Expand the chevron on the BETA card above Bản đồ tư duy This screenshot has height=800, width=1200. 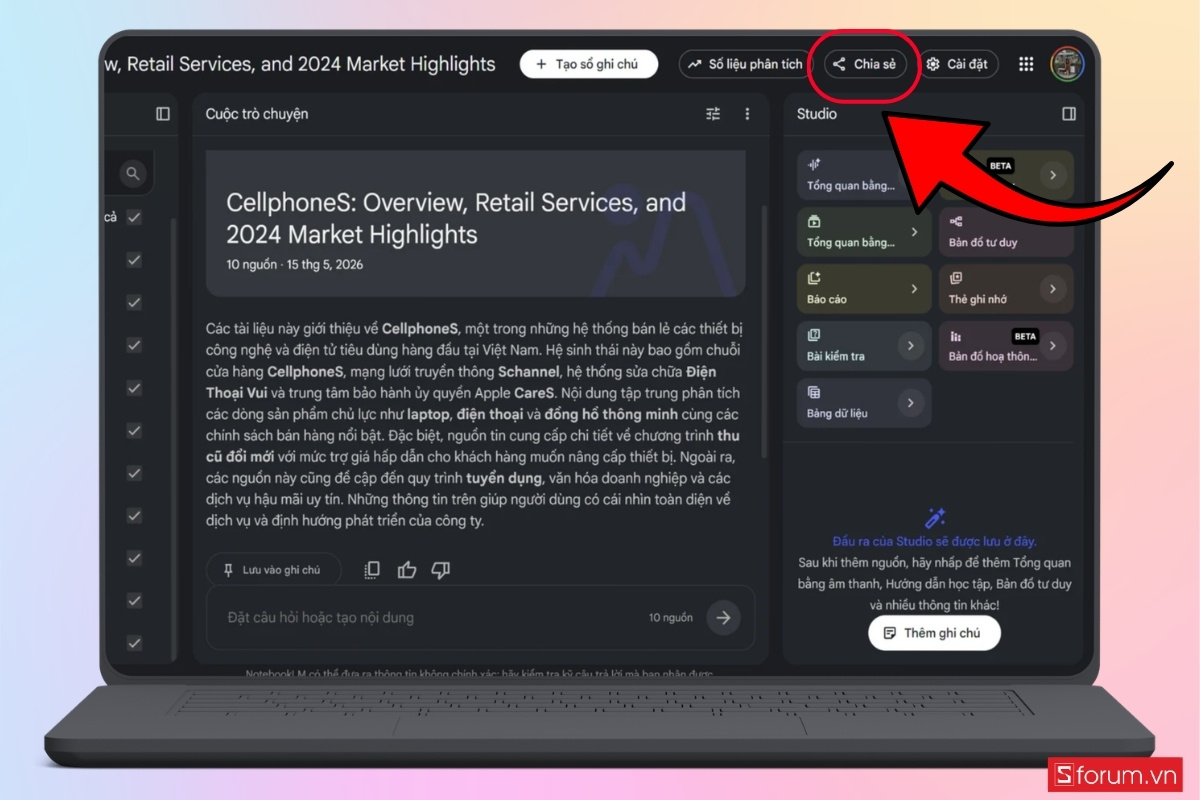1053,175
